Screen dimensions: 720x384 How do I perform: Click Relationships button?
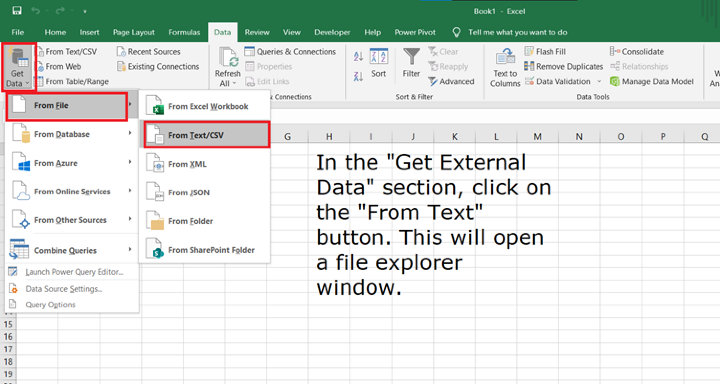pyautogui.click(x=639, y=67)
